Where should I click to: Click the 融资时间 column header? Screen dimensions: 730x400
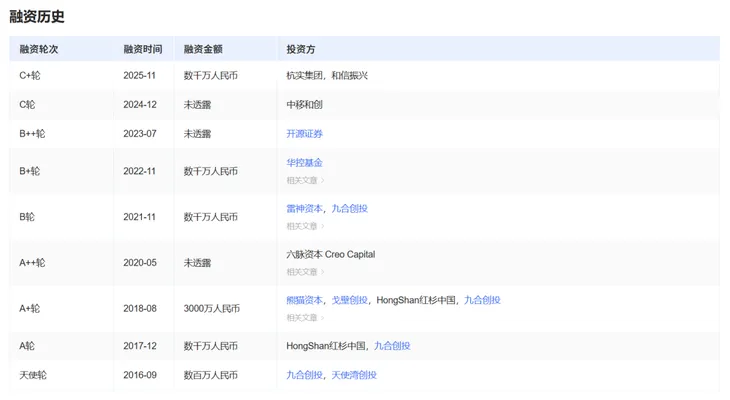(x=143, y=49)
